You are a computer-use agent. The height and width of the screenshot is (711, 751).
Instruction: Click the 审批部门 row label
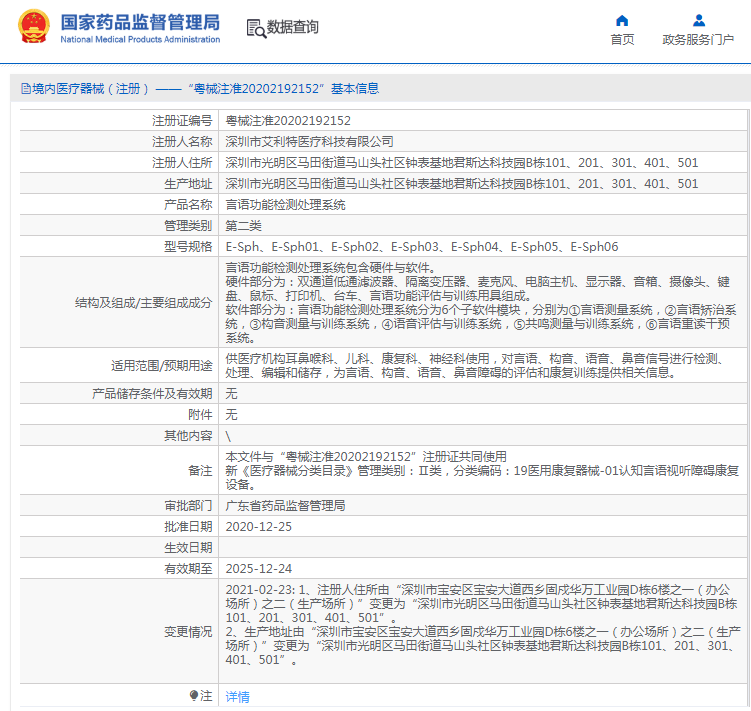[188, 506]
